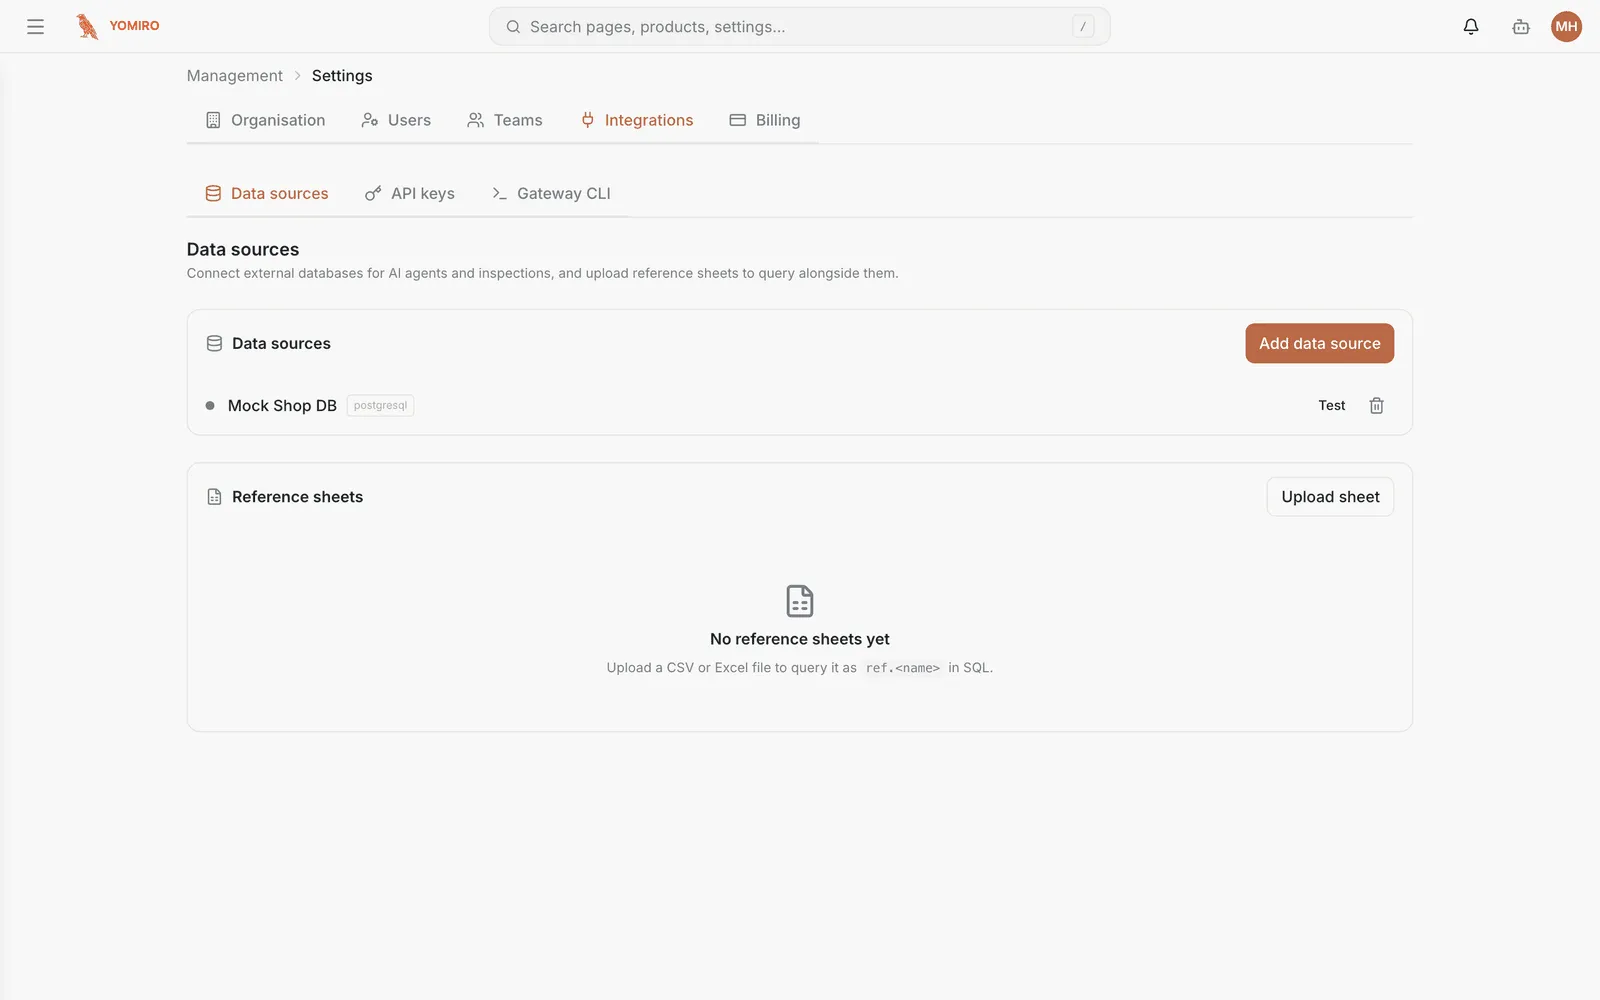Click the postgresql badge

(x=380, y=406)
